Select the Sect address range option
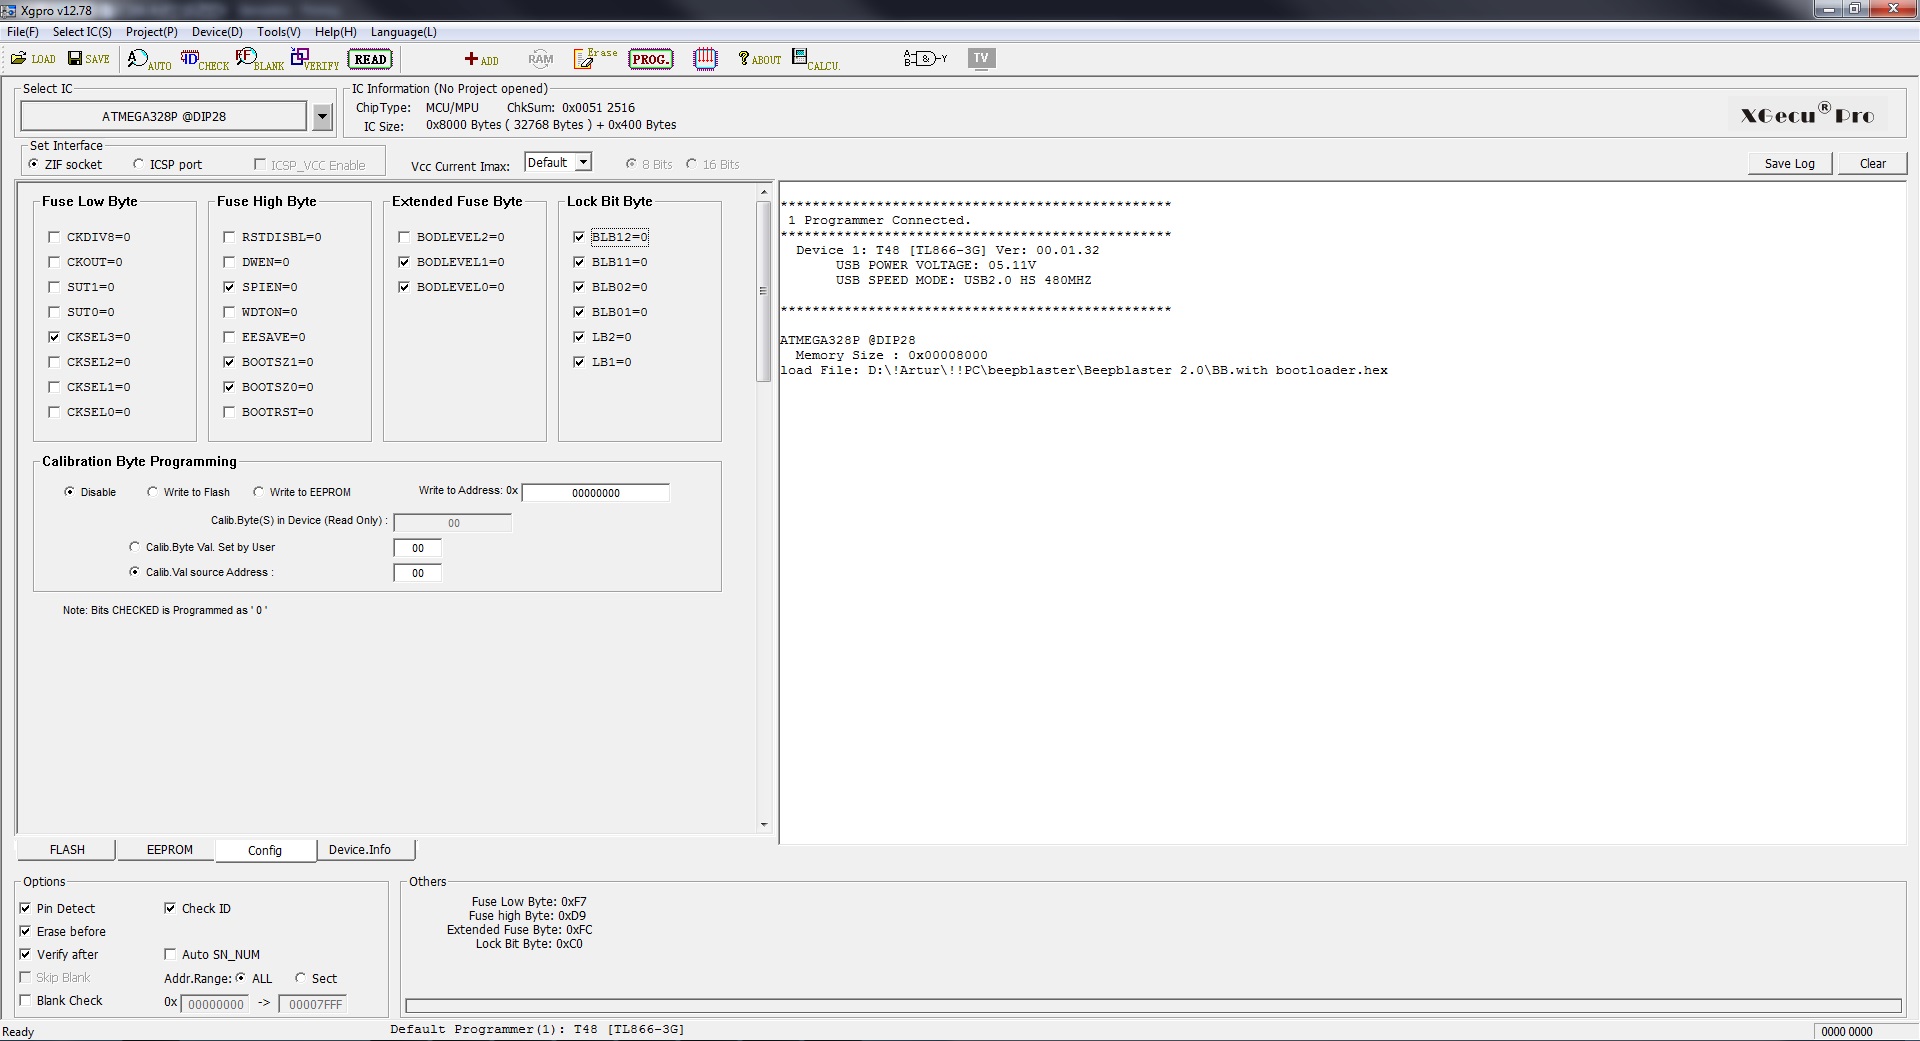 pyautogui.click(x=300, y=978)
